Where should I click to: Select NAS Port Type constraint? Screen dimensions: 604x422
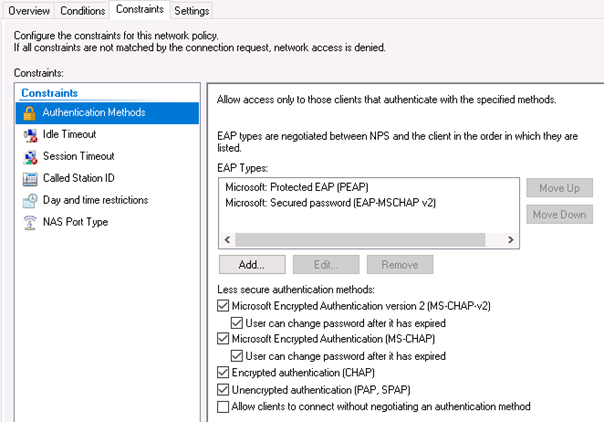click(107, 222)
